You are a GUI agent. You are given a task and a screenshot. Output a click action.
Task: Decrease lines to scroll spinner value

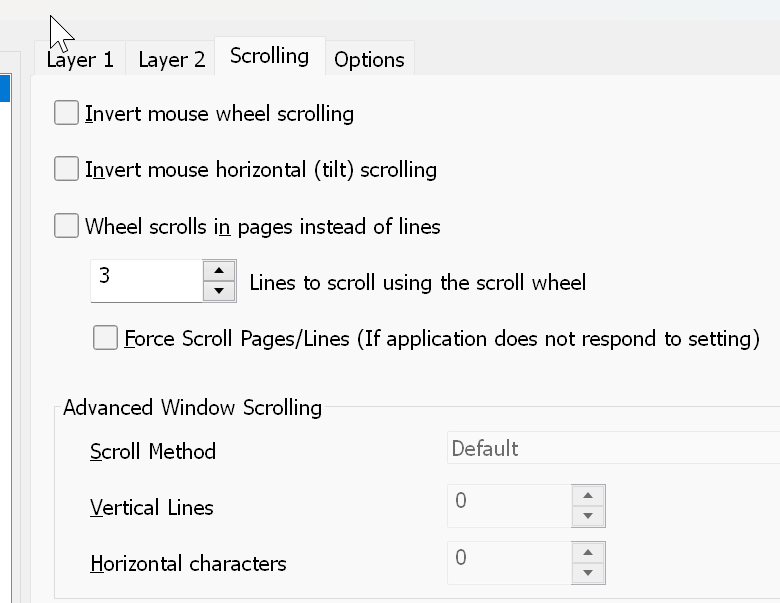pos(219,291)
